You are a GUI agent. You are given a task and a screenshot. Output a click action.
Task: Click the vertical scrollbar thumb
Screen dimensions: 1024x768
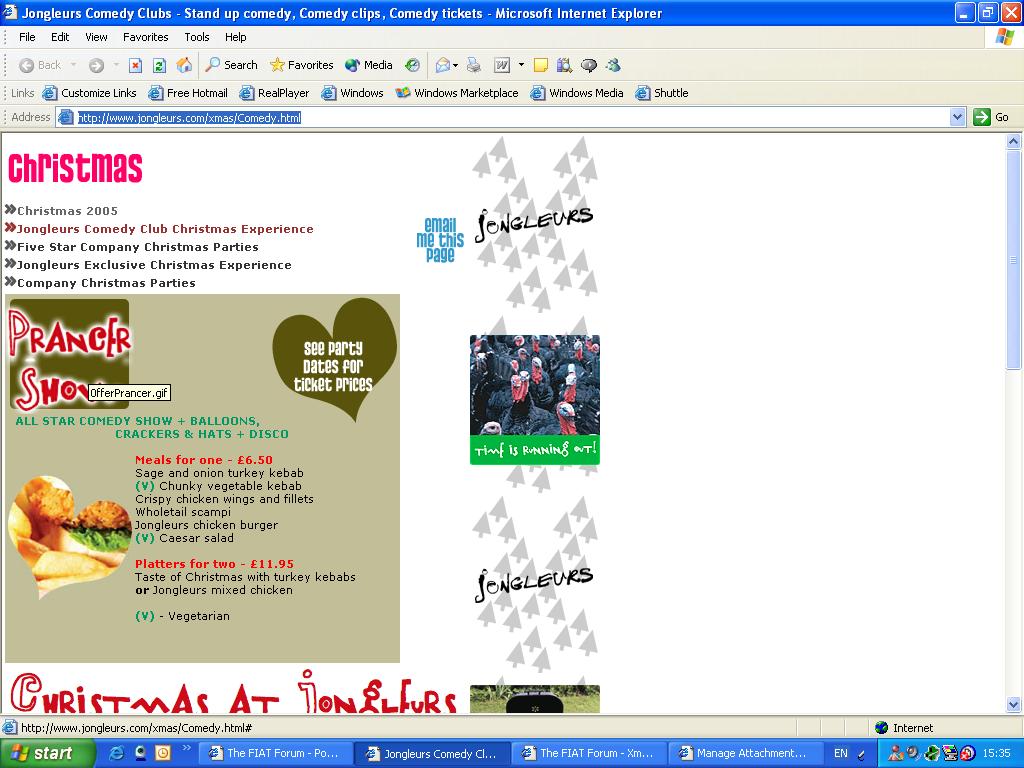click(x=1014, y=259)
